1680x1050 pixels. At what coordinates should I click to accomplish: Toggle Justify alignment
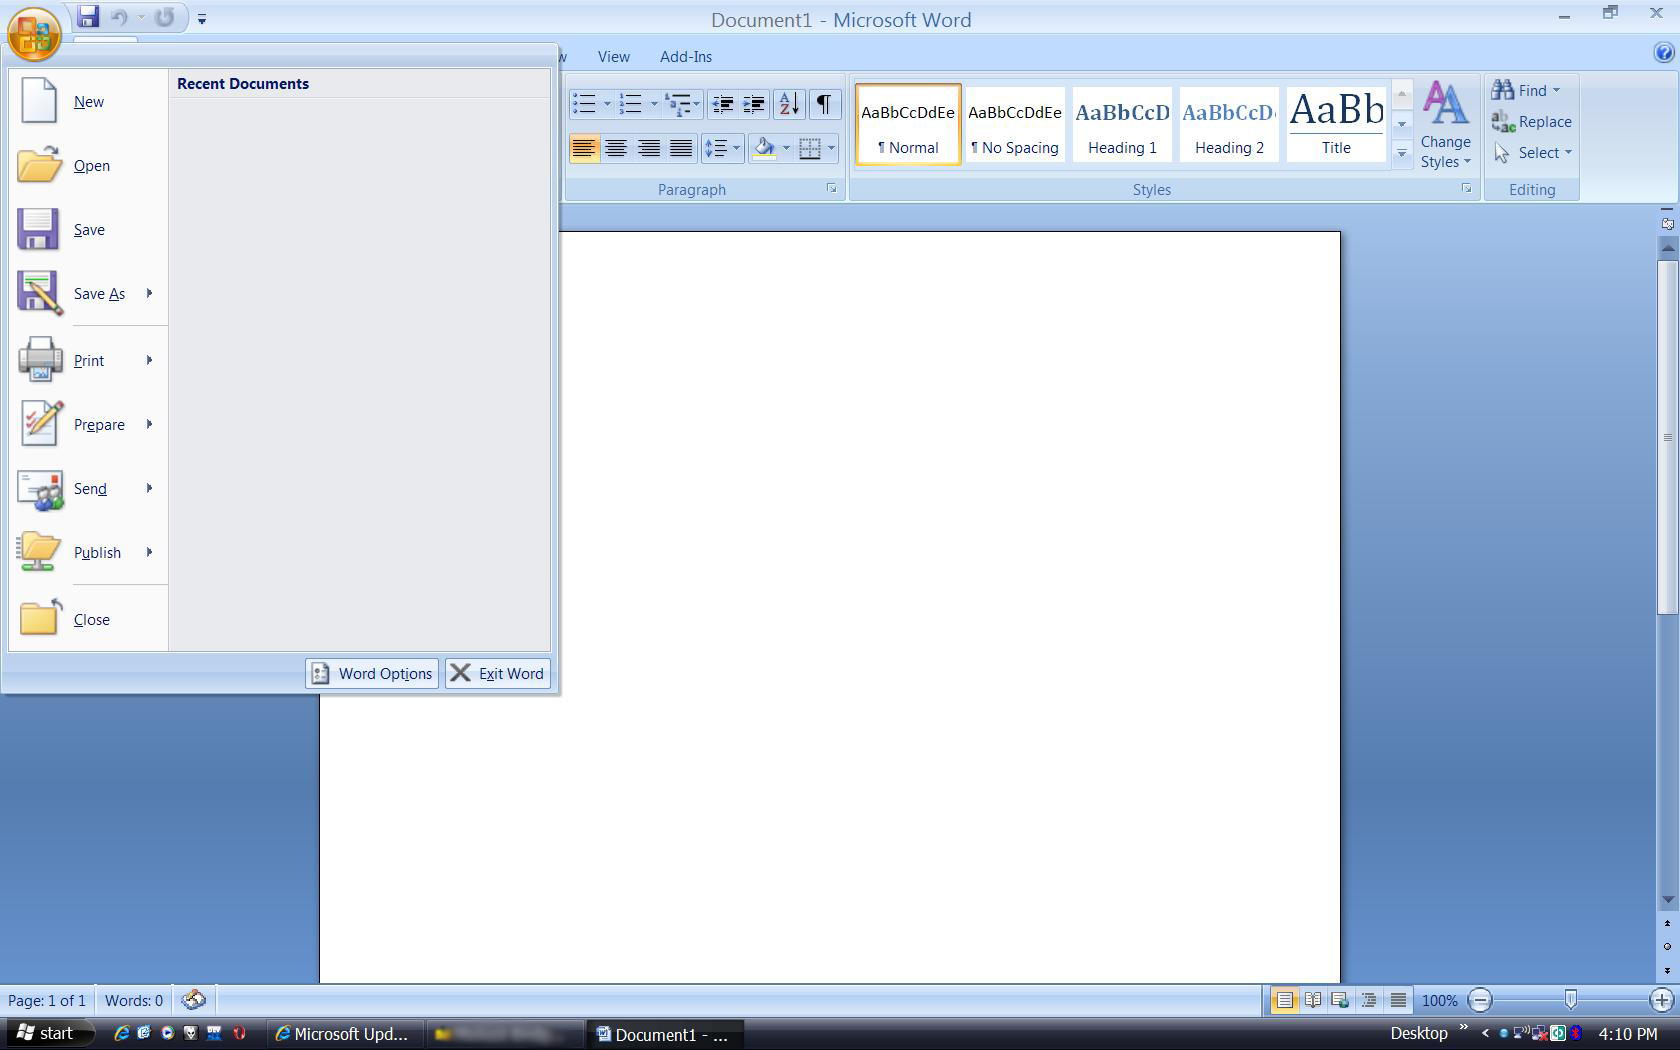[x=681, y=149]
